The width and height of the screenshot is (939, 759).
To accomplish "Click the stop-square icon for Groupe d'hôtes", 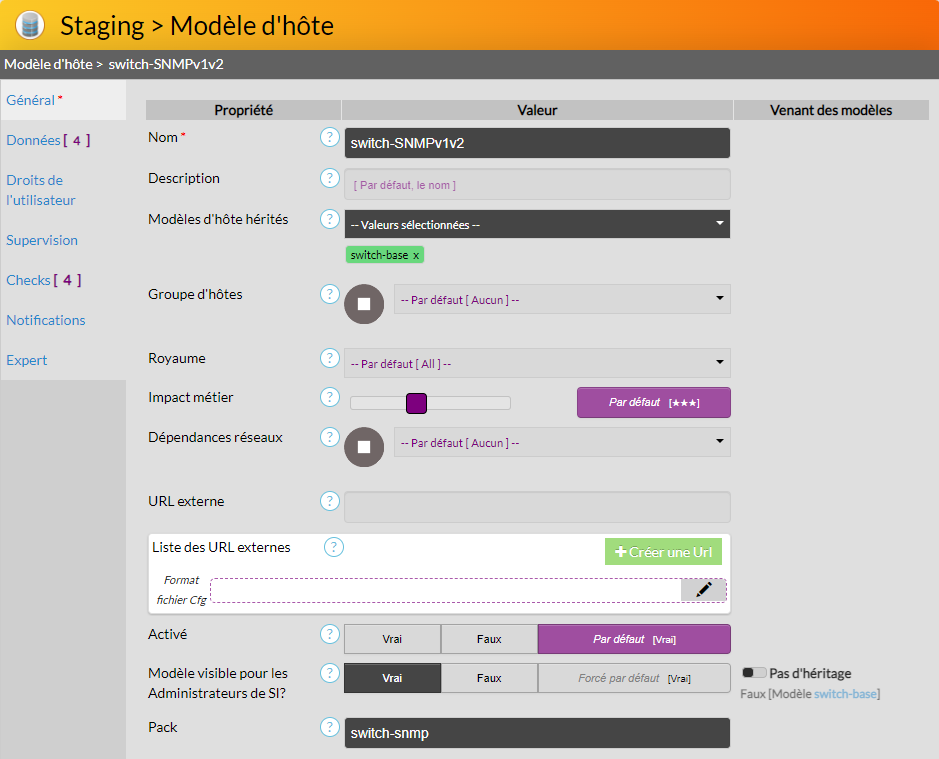I will pos(364,304).
